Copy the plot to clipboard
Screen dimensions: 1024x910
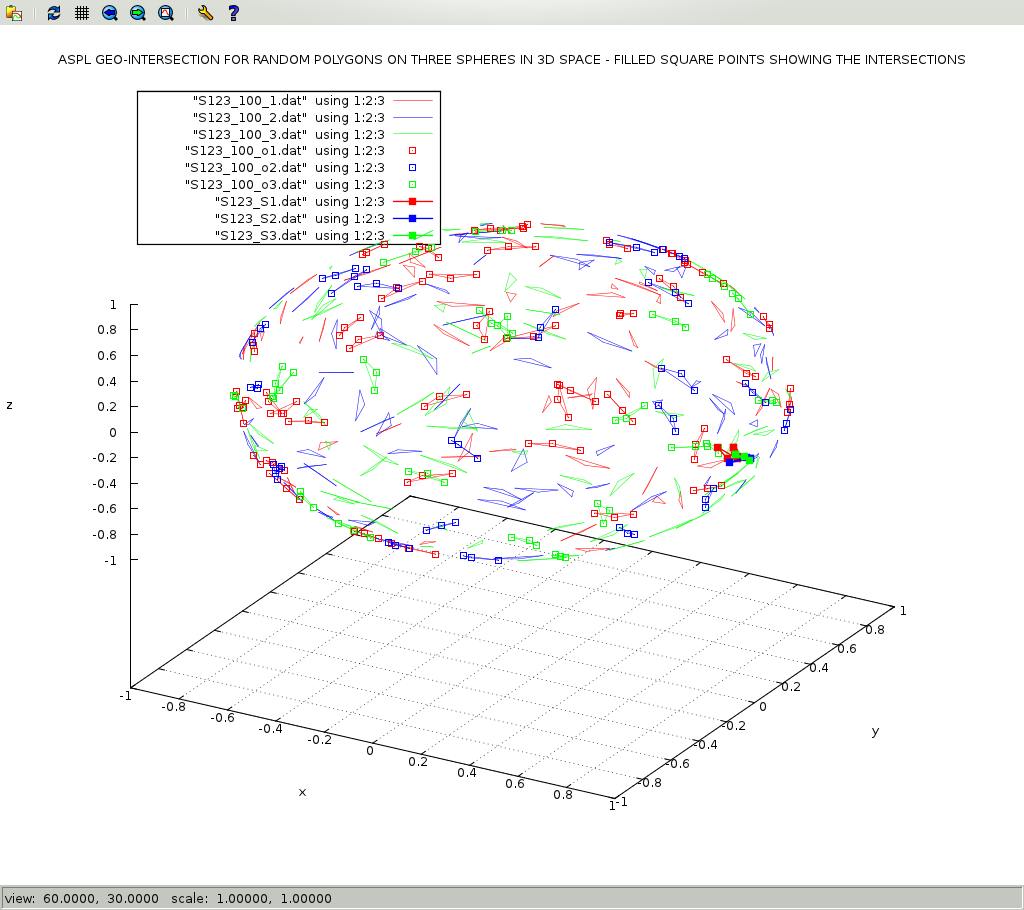pyautogui.click(x=14, y=13)
